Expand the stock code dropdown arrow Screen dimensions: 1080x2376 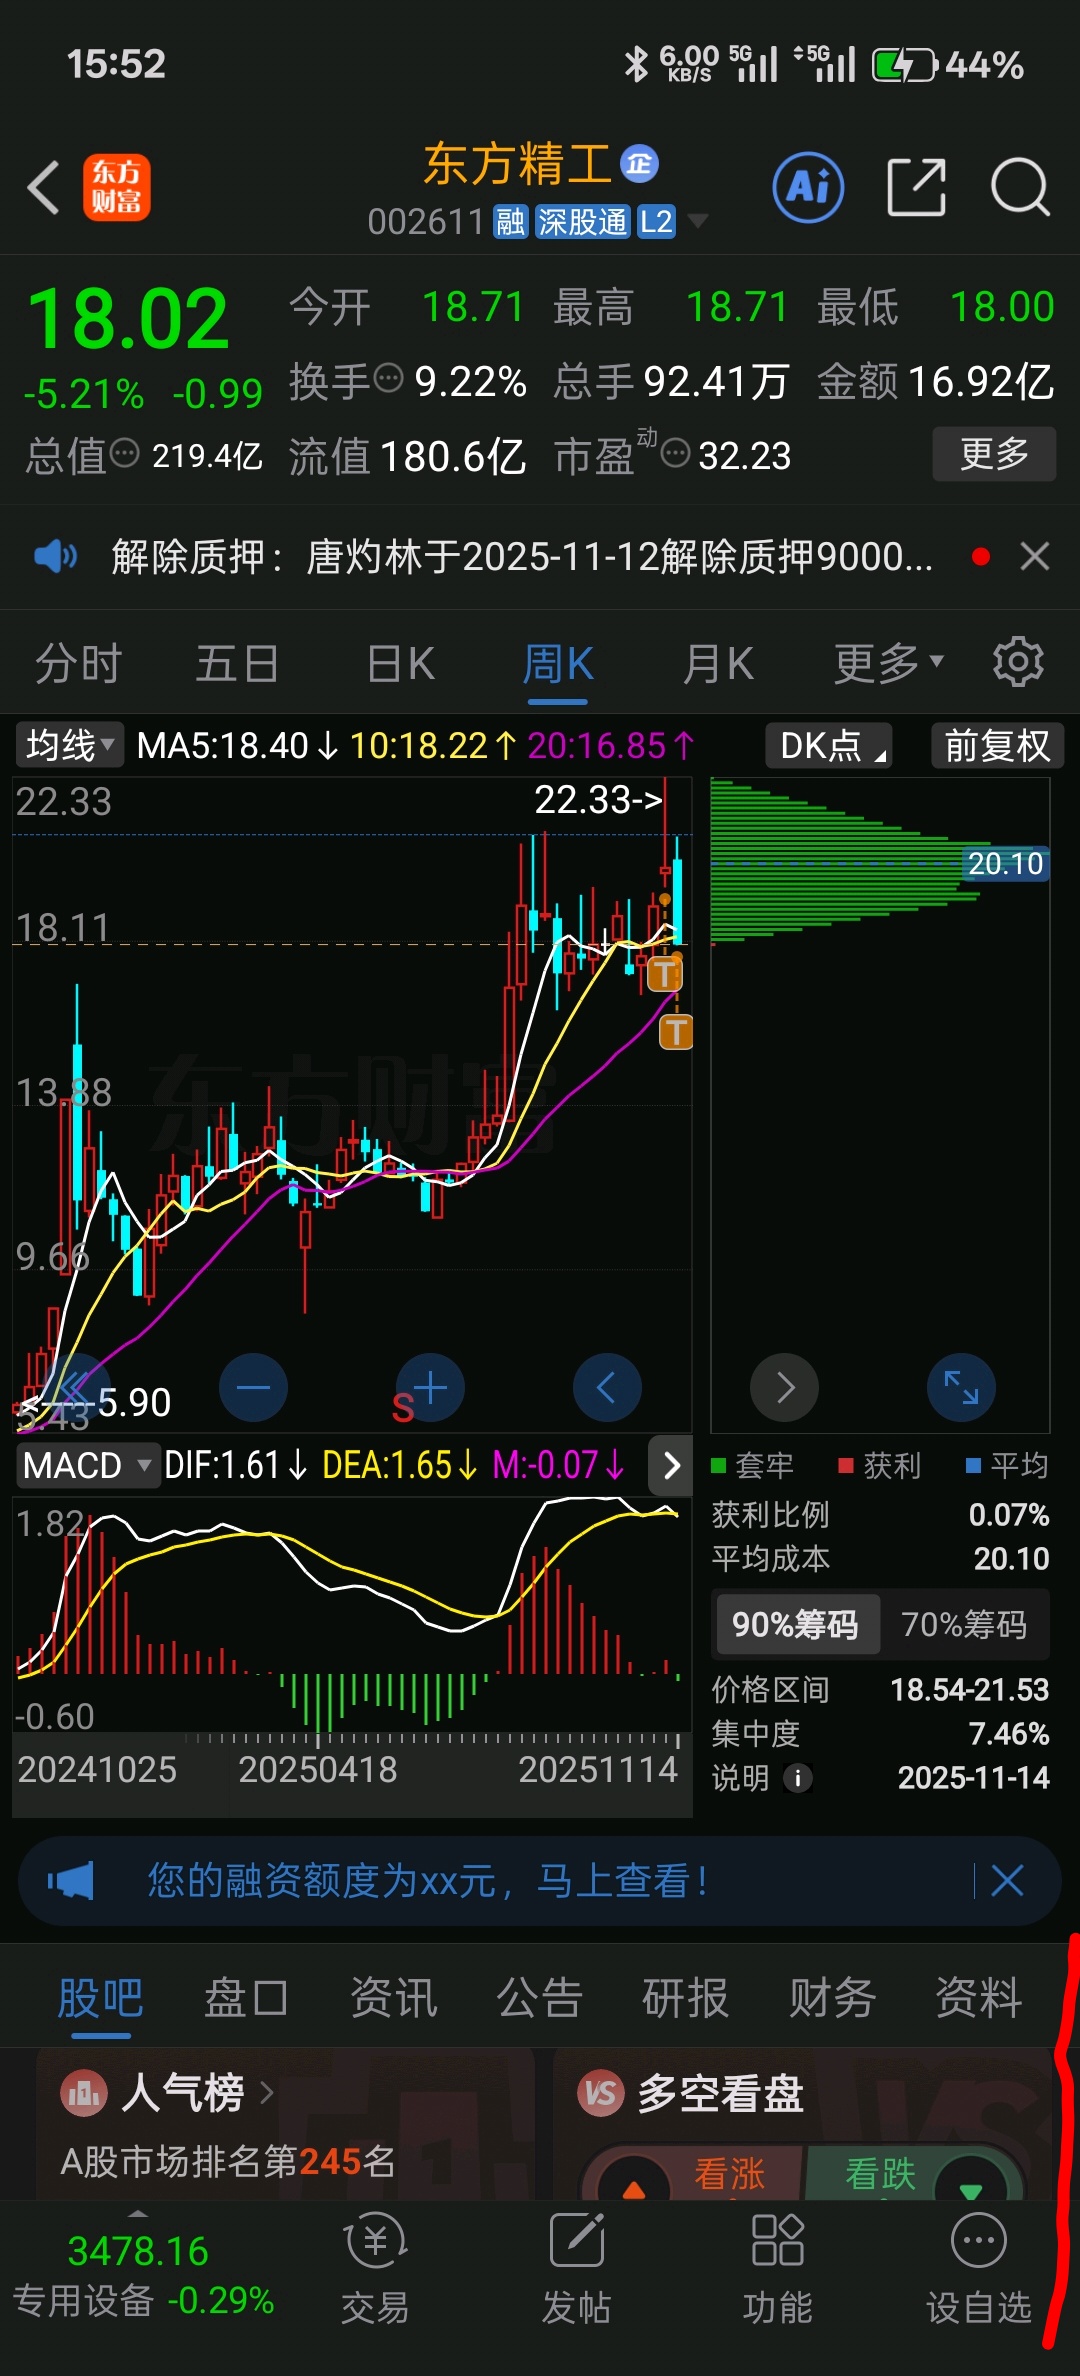pos(697,221)
